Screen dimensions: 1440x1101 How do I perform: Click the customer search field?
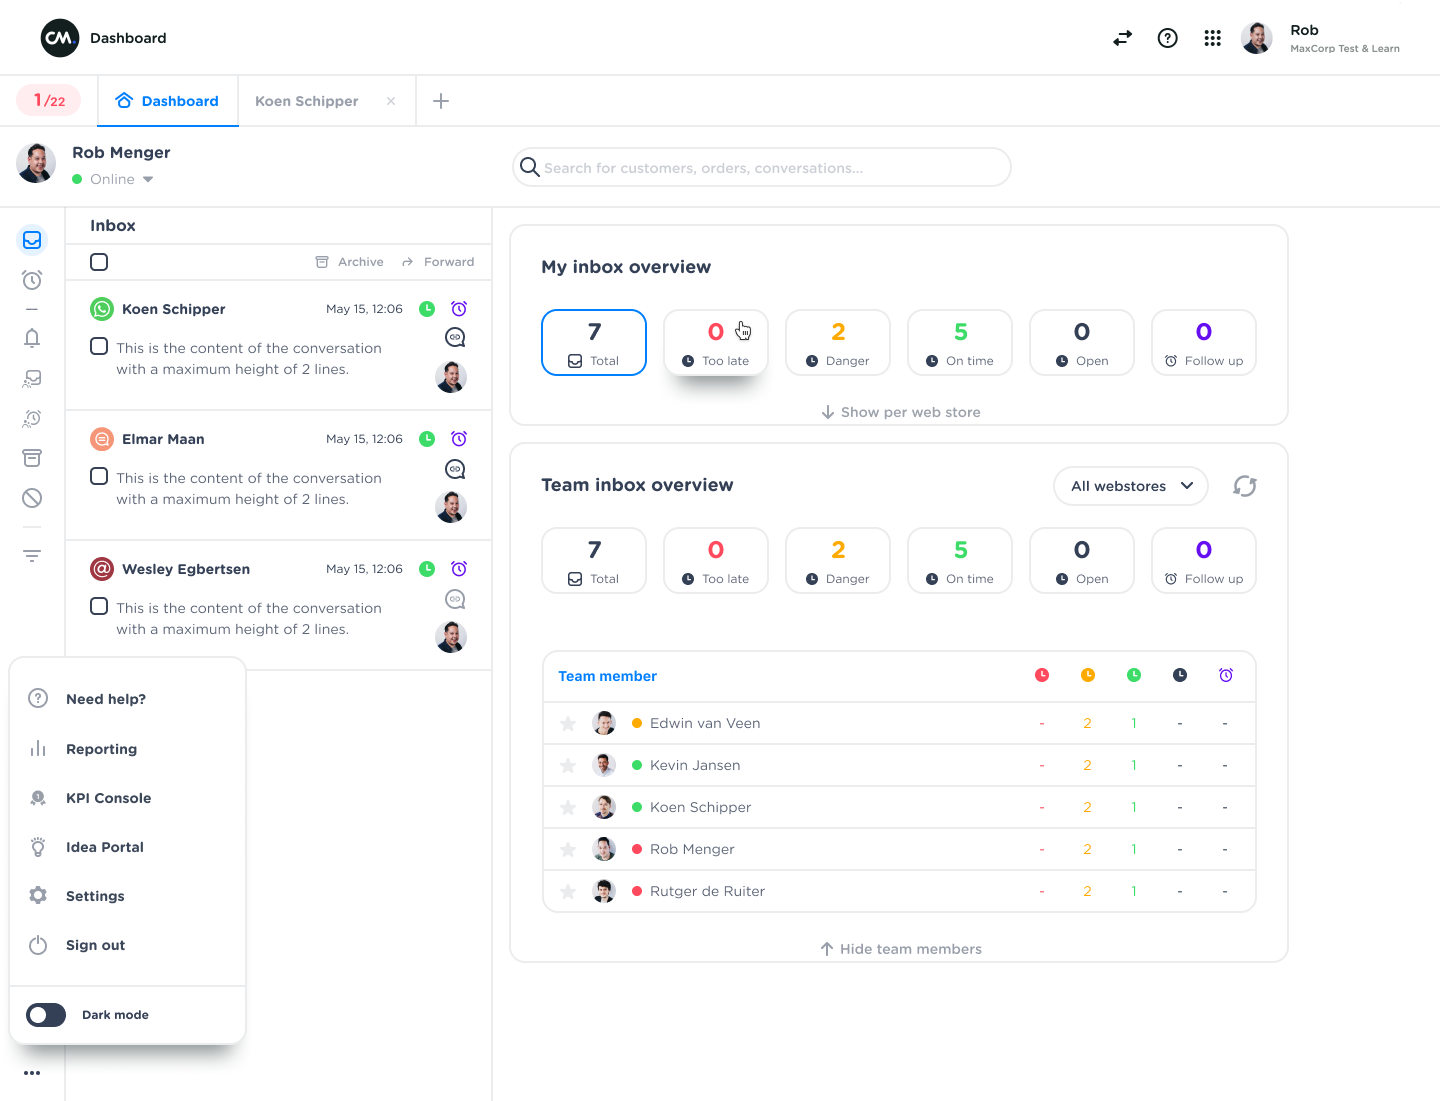point(761,167)
